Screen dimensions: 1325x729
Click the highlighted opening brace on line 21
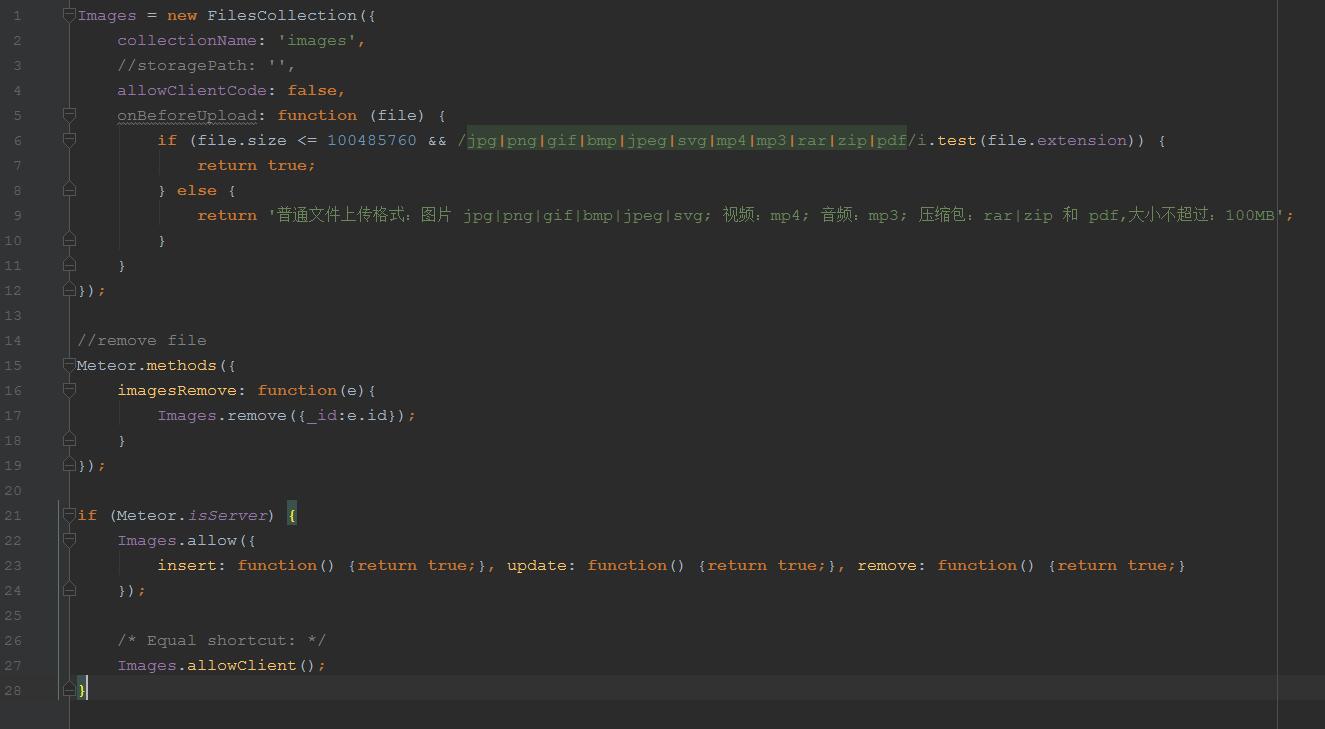pyautogui.click(x=292, y=515)
